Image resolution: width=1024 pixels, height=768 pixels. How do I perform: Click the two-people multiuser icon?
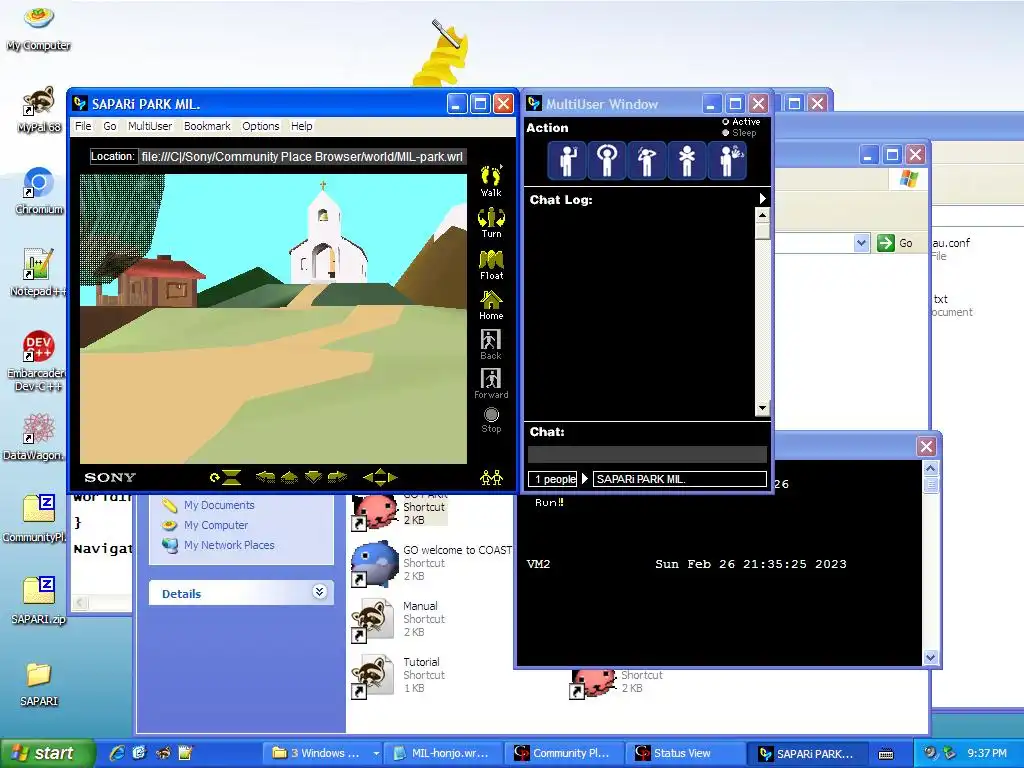491,477
